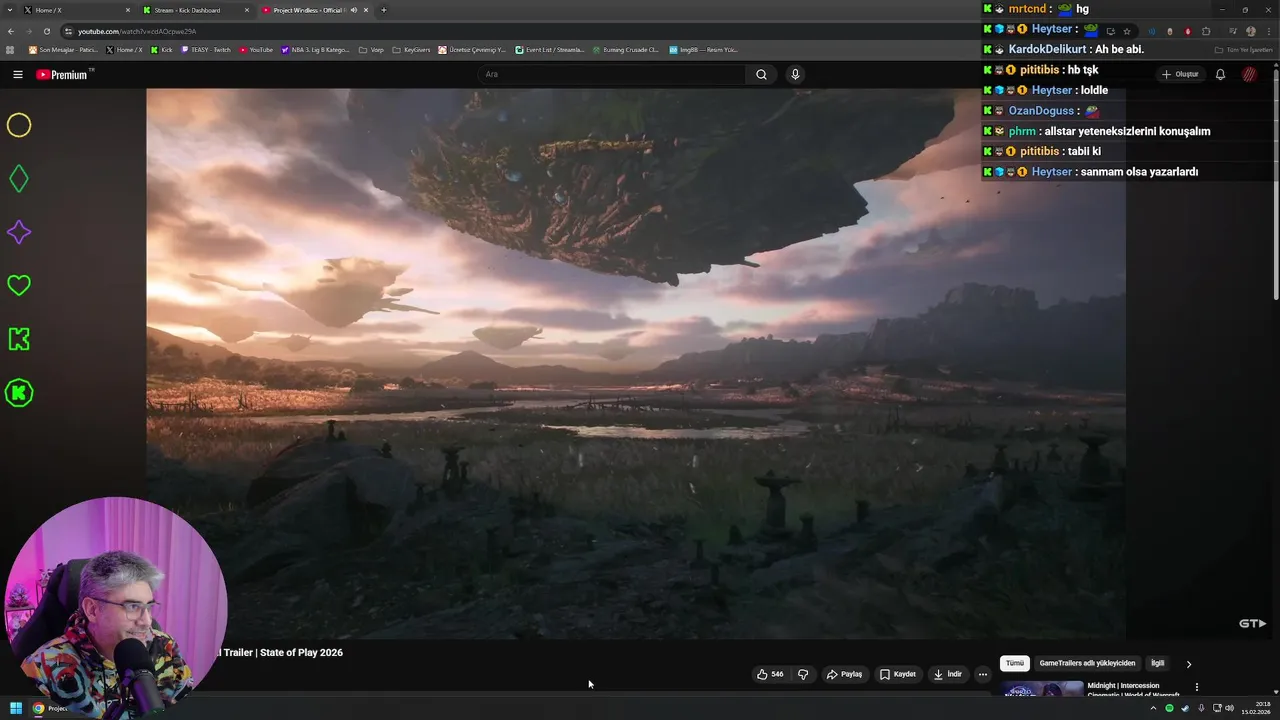Expand the KeyGivers bookmark folder
Screen dimensions: 1280x720
tap(411, 49)
